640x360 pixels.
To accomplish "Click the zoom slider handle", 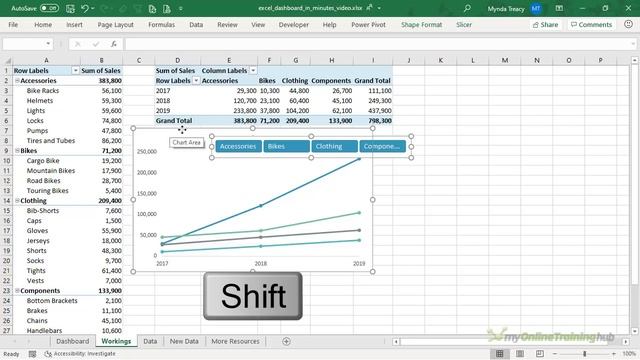I will 584,354.
